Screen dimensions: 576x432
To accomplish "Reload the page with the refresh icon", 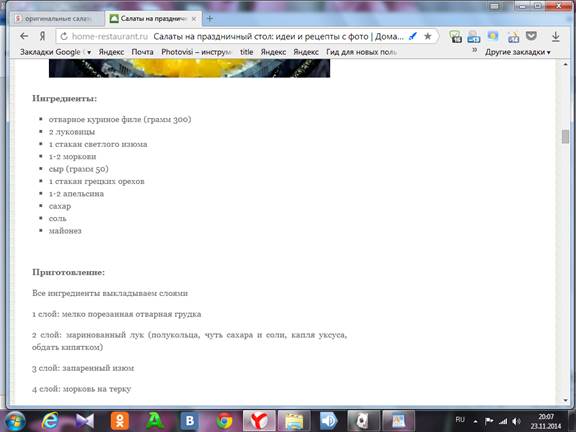I will click(x=64, y=36).
